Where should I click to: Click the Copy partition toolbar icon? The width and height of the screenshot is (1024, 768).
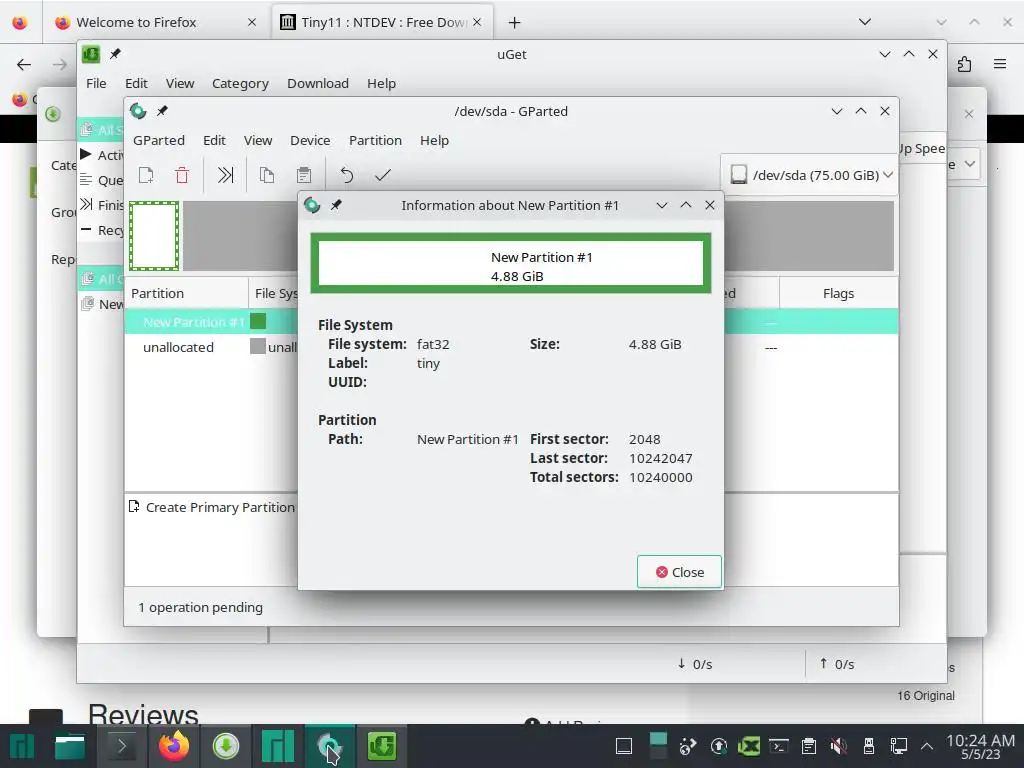click(266, 175)
